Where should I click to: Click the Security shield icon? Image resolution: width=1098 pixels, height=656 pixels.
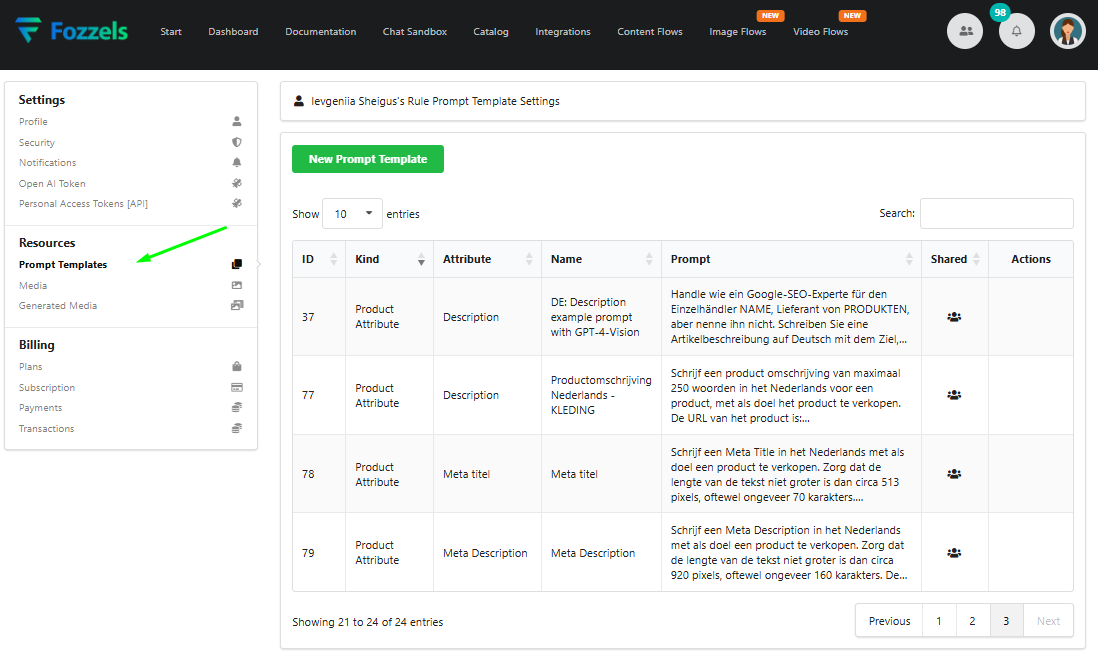(x=237, y=142)
